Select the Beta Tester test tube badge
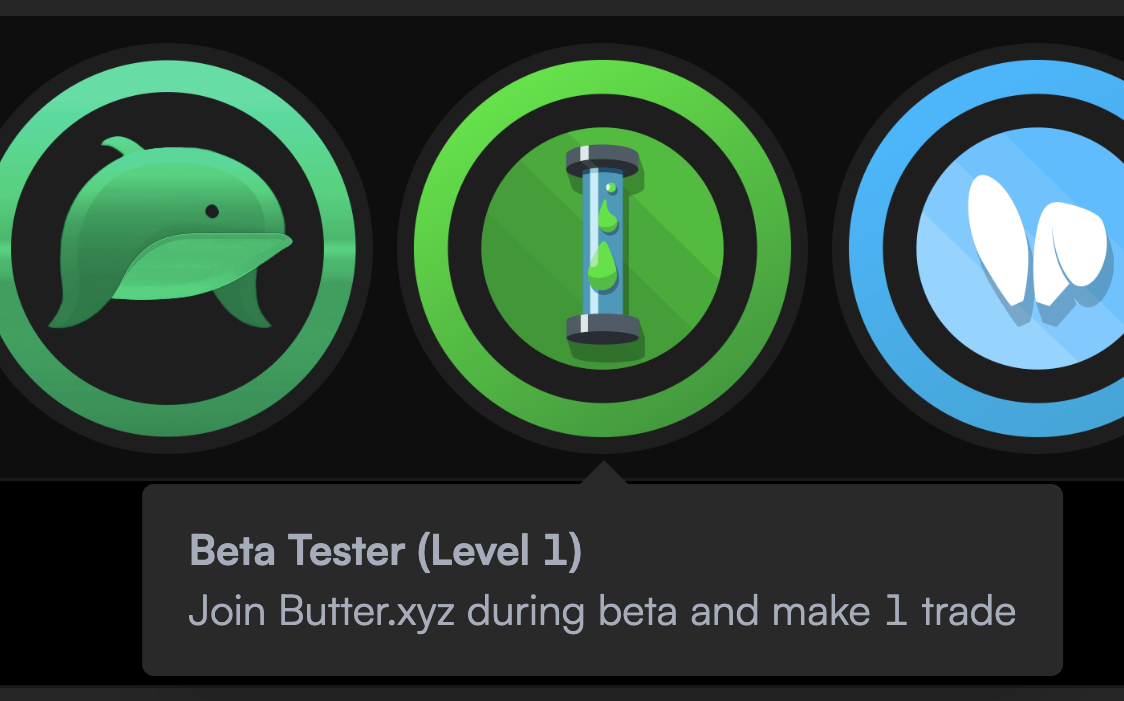1124x701 pixels. click(x=602, y=248)
